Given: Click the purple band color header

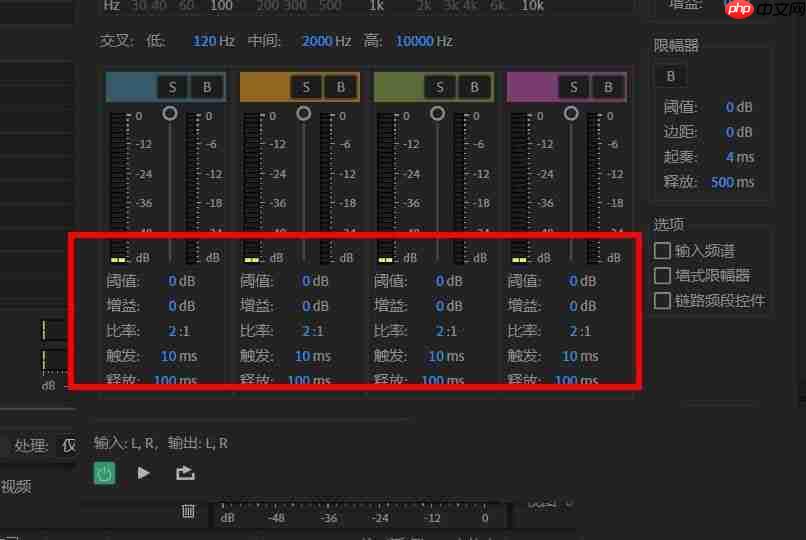Looking at the screenshot, I should point(532,87).
